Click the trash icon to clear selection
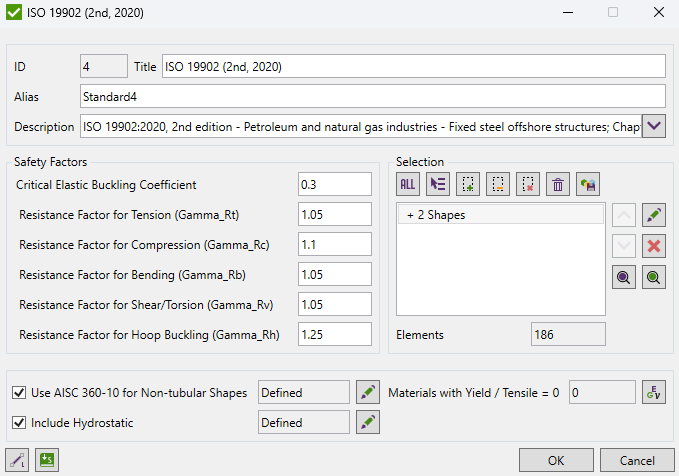The image size is (679, 476). pyautogui.click(x=558, y=183)
